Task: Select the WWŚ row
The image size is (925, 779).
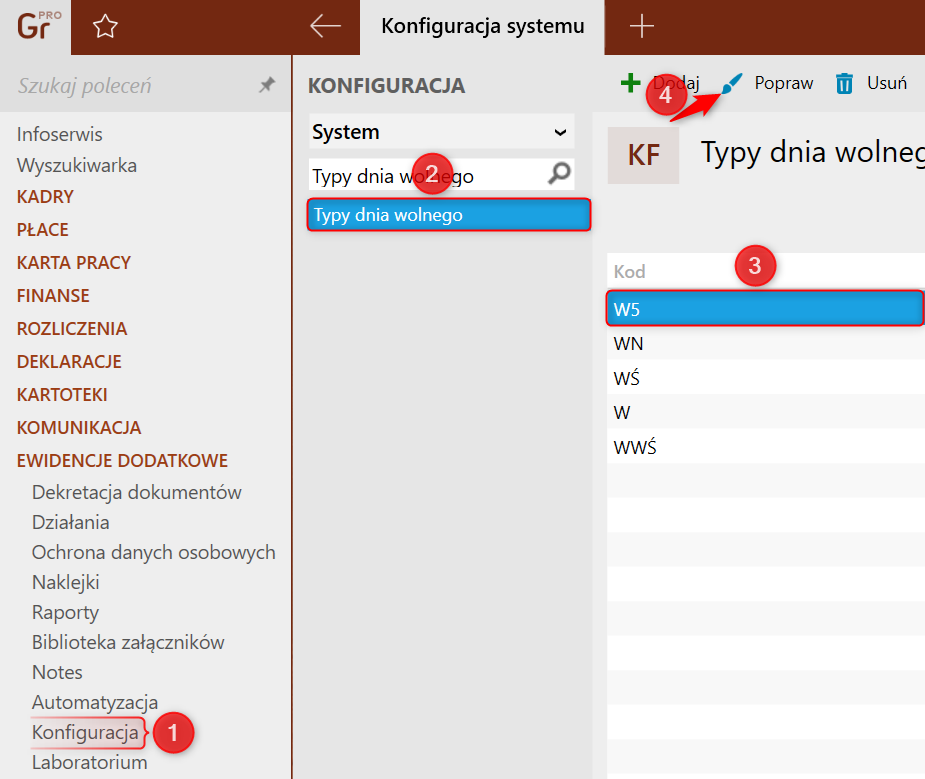Action: 765,446
